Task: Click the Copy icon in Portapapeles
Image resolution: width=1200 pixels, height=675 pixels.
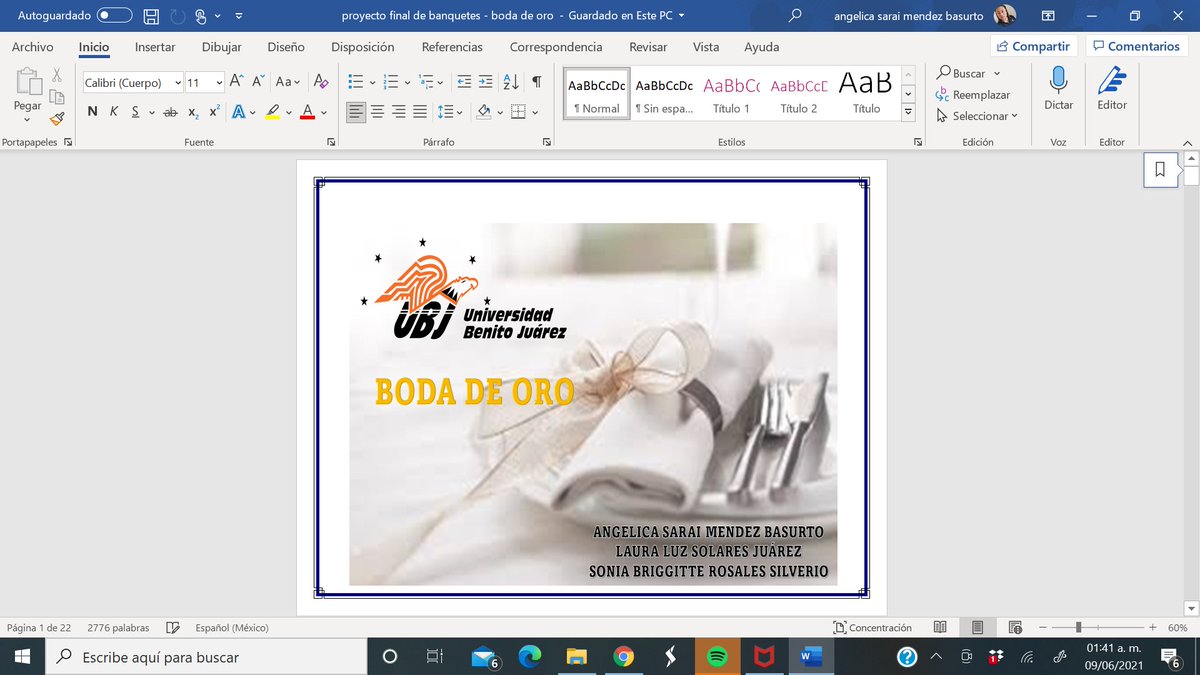Action: click(57, 96)
